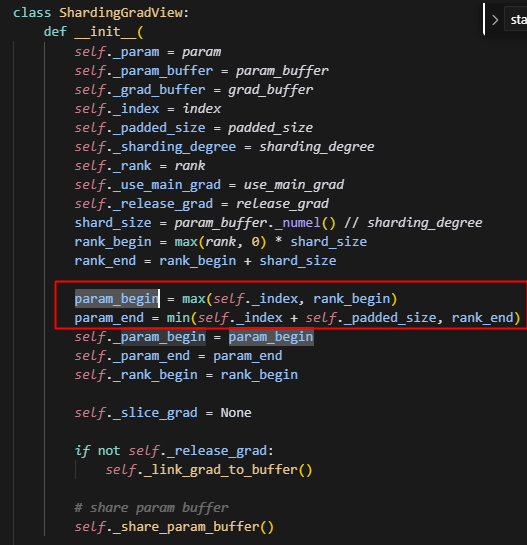Viewport: 527px width, 545px height.
Task: Click 'self._index = index' line
Action: 148,109
